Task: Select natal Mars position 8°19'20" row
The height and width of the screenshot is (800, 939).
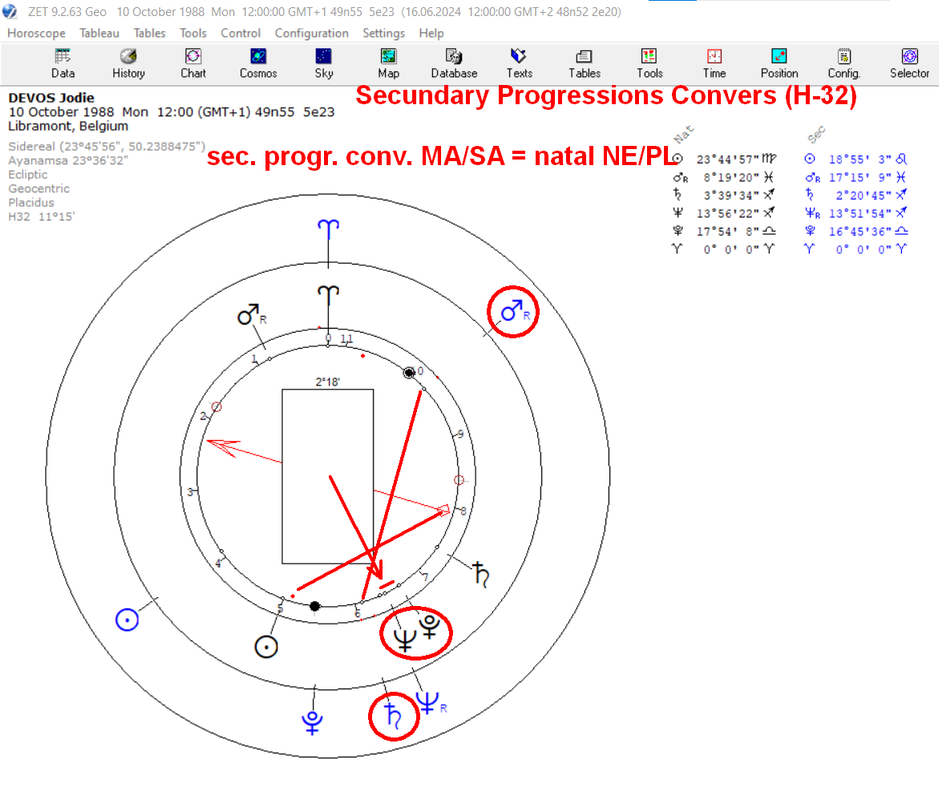Action: point(725,177)
